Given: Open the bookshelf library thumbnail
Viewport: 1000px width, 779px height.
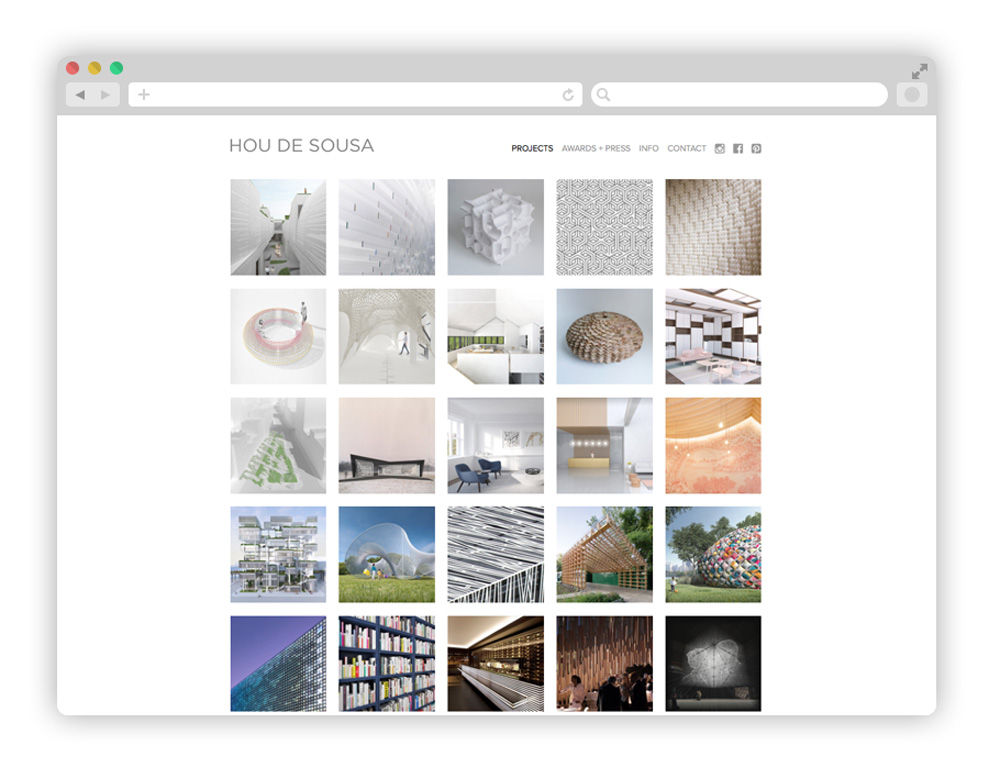Looking at the screenshot, I should tap(387, 664).
